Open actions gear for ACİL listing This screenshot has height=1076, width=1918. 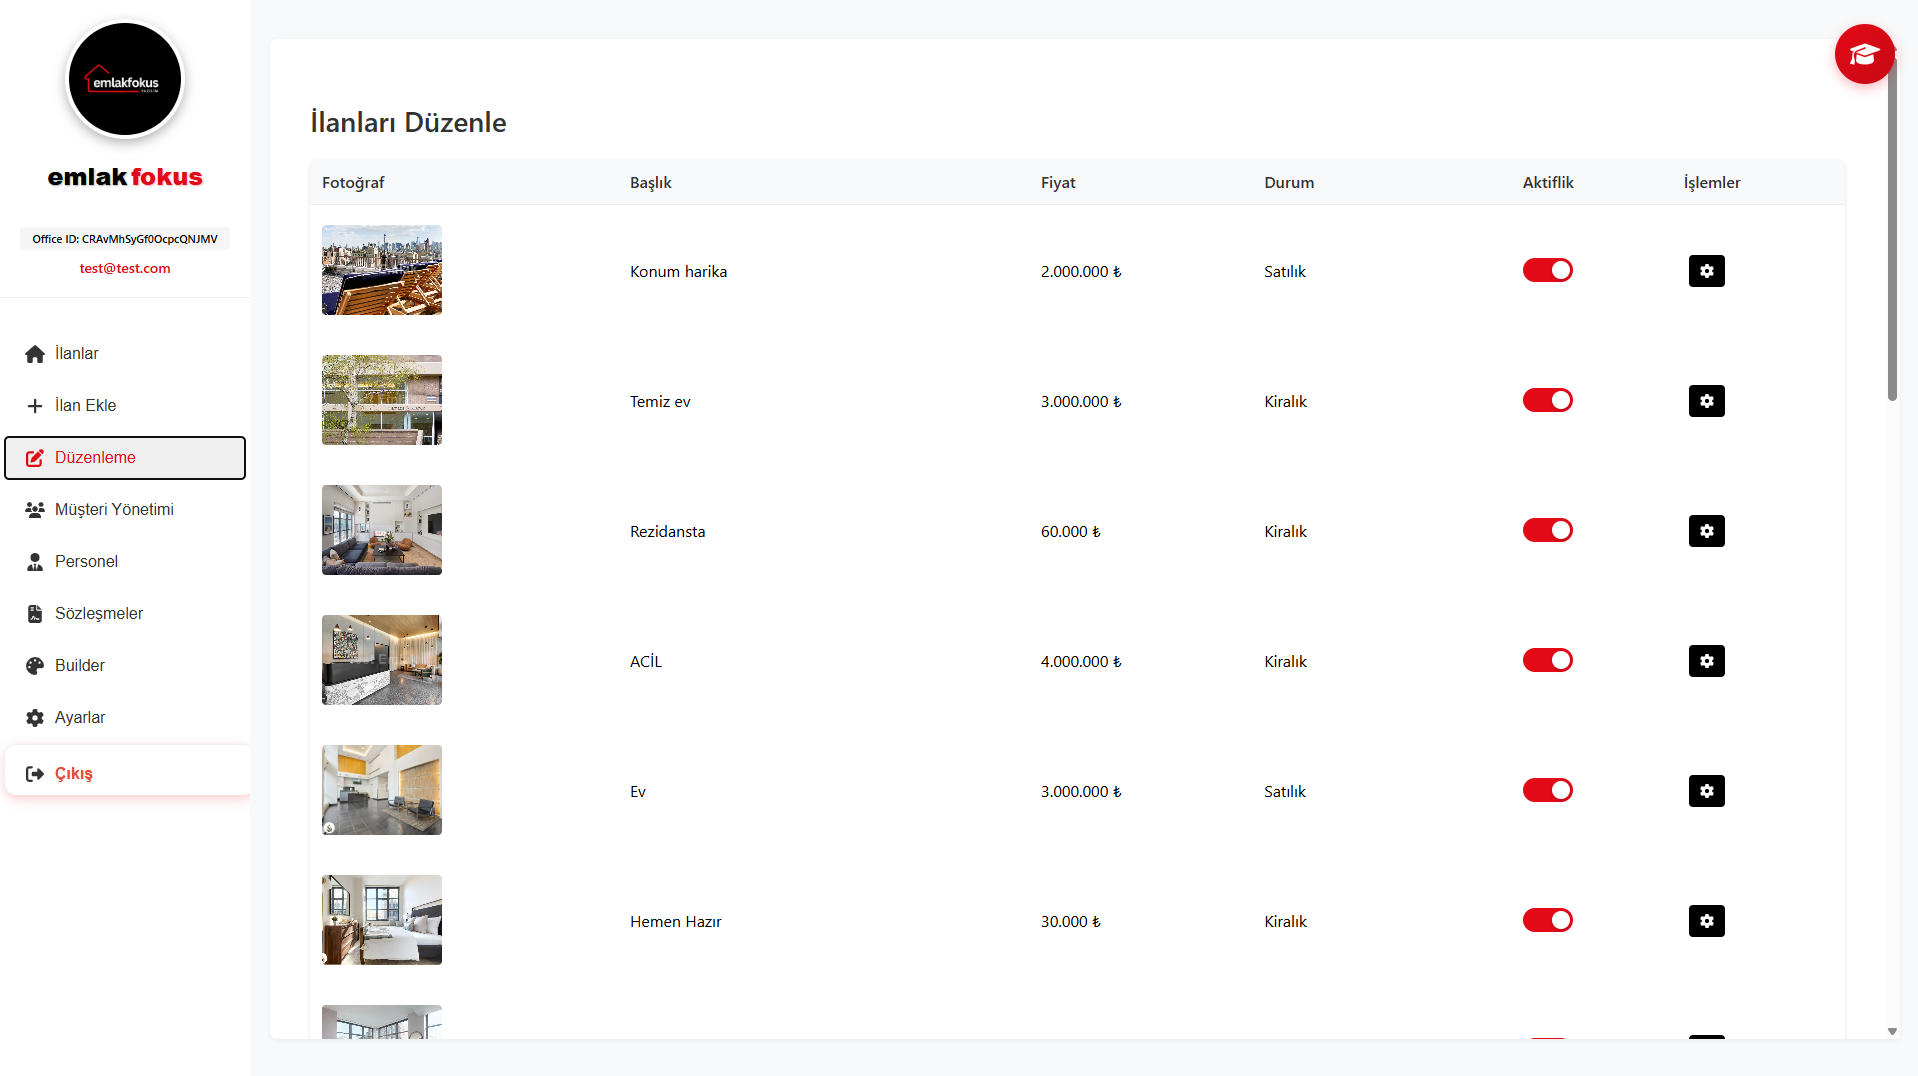tap(1706, 661)
